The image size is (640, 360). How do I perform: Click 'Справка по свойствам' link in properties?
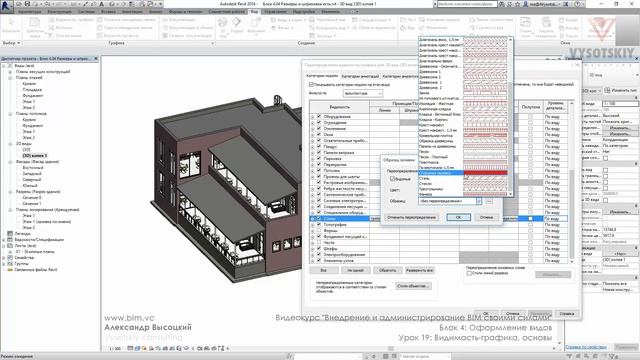tap(586, 347)
